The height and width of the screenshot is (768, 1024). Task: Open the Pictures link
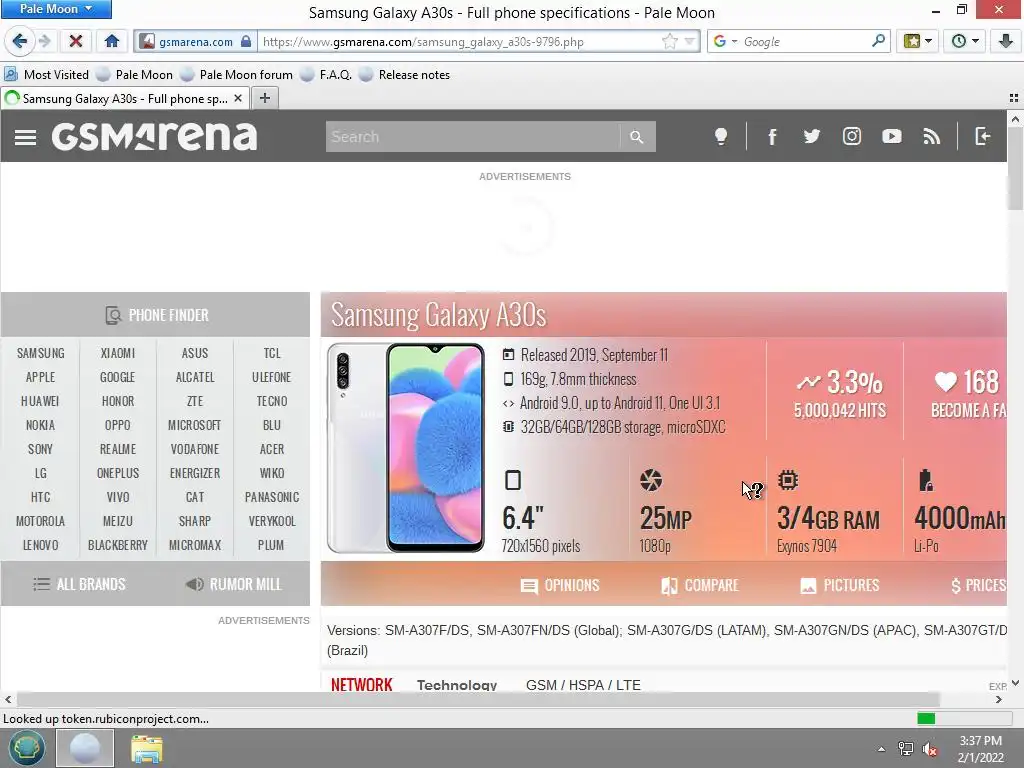pos(840,585)
